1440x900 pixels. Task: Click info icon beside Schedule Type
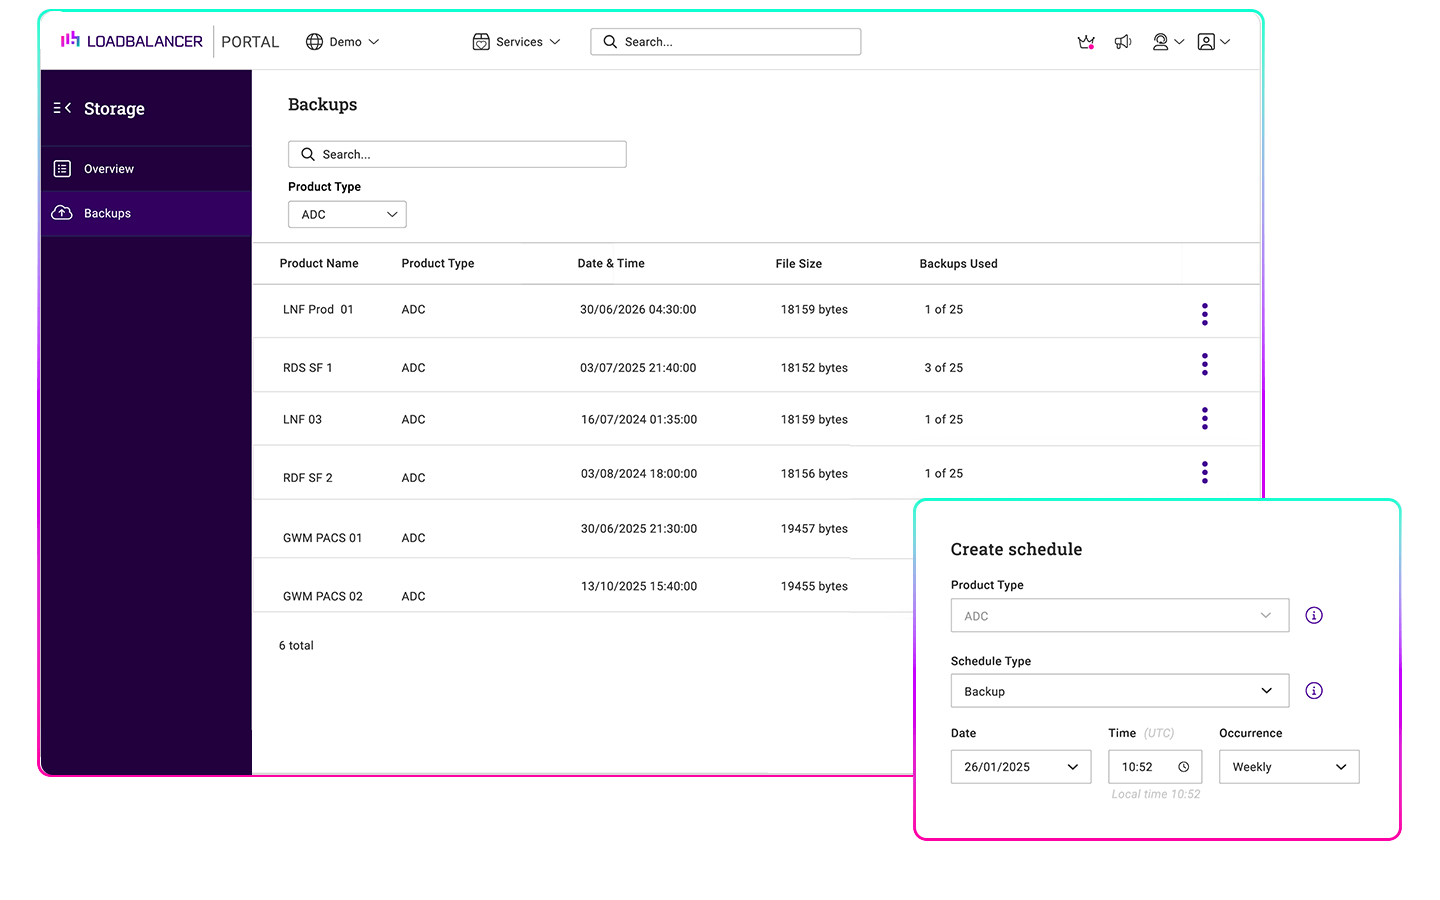[x=1314, y=691]
